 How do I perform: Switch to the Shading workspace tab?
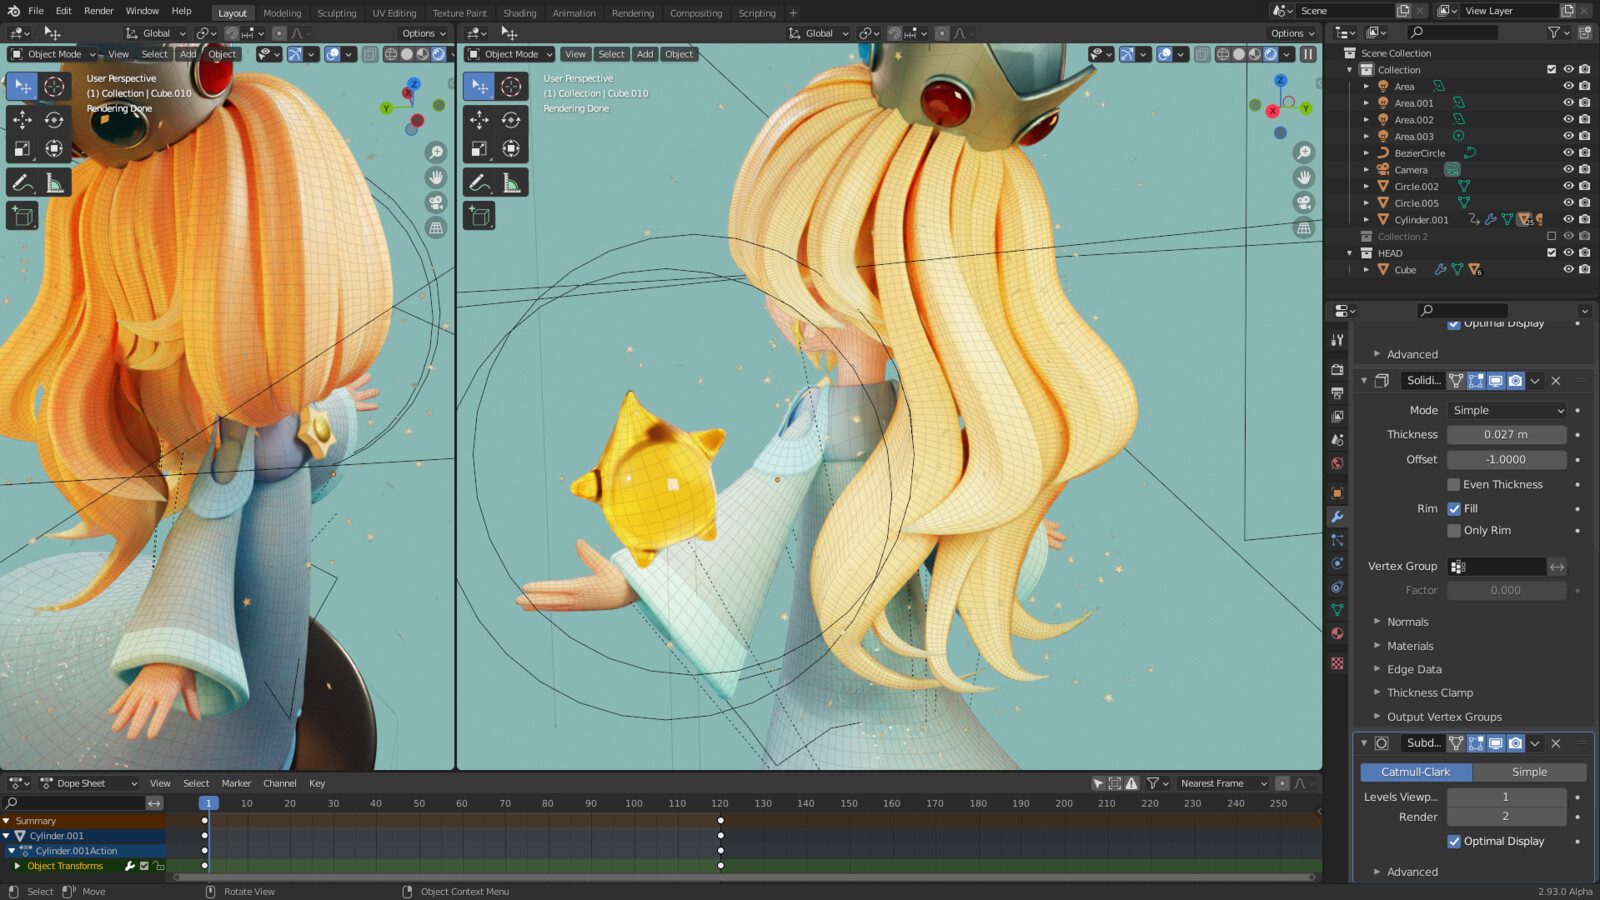pyautogui.click(x=519, y=13)
